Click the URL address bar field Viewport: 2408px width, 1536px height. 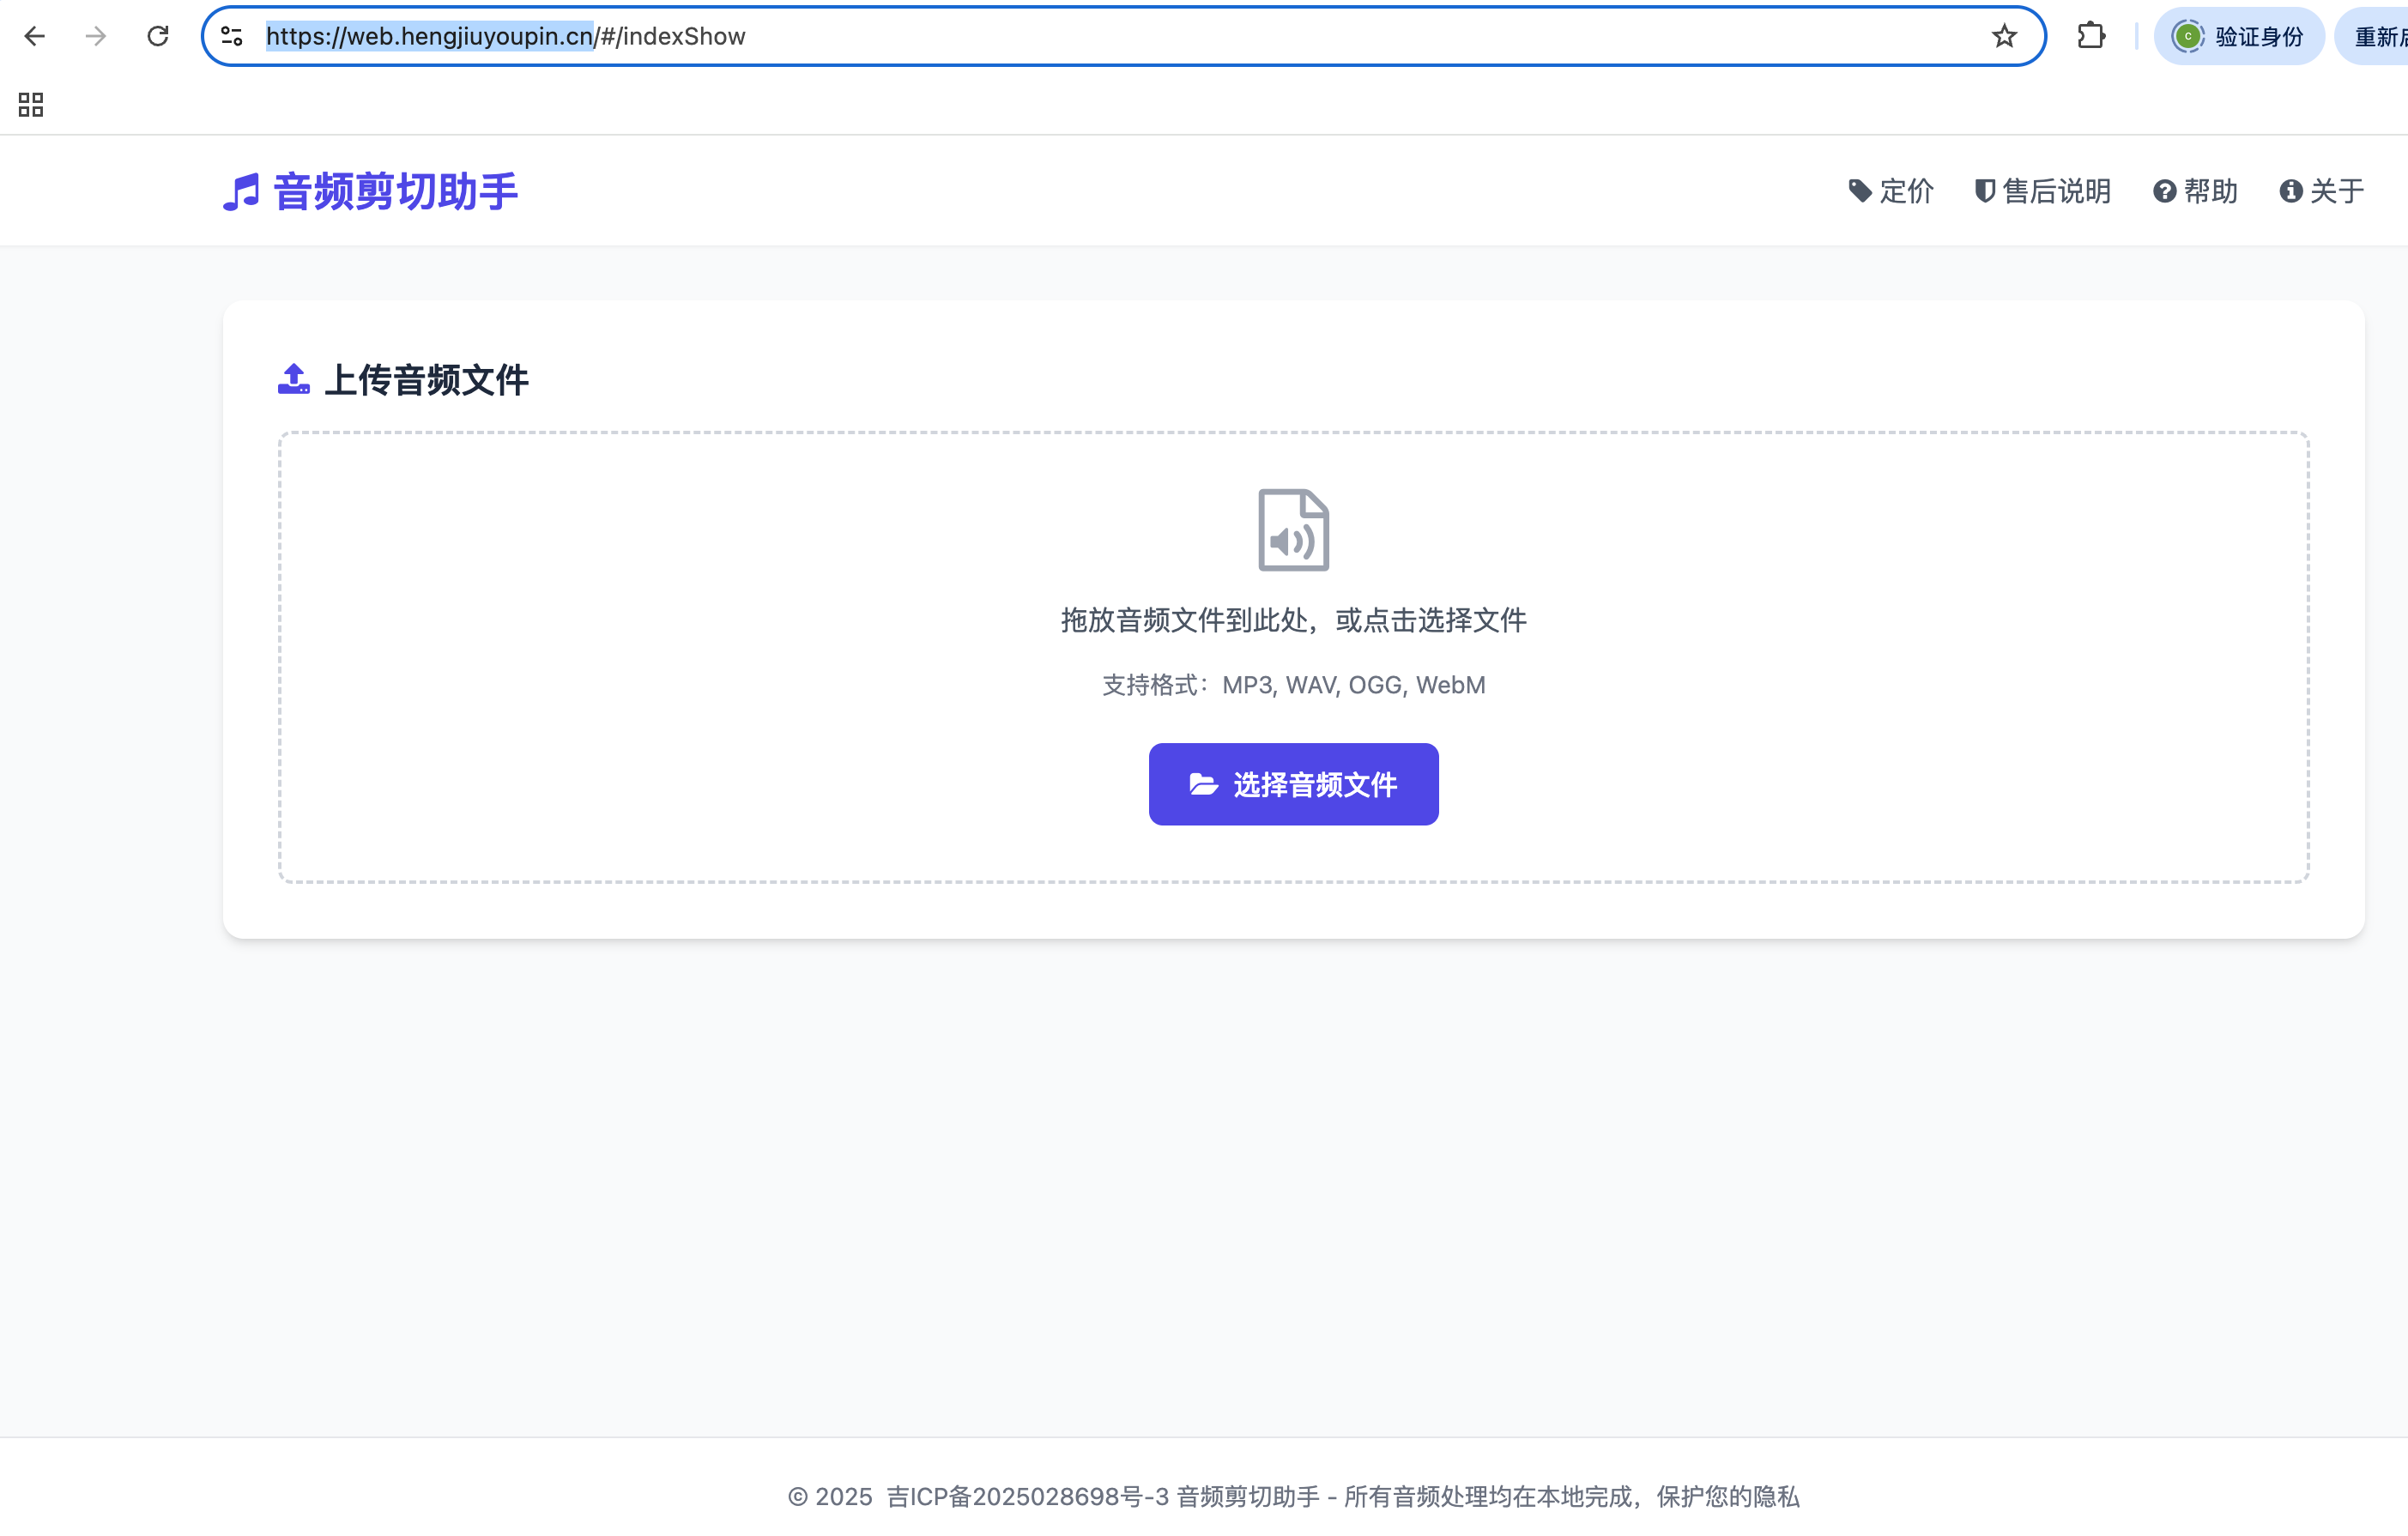(1100, 37)
